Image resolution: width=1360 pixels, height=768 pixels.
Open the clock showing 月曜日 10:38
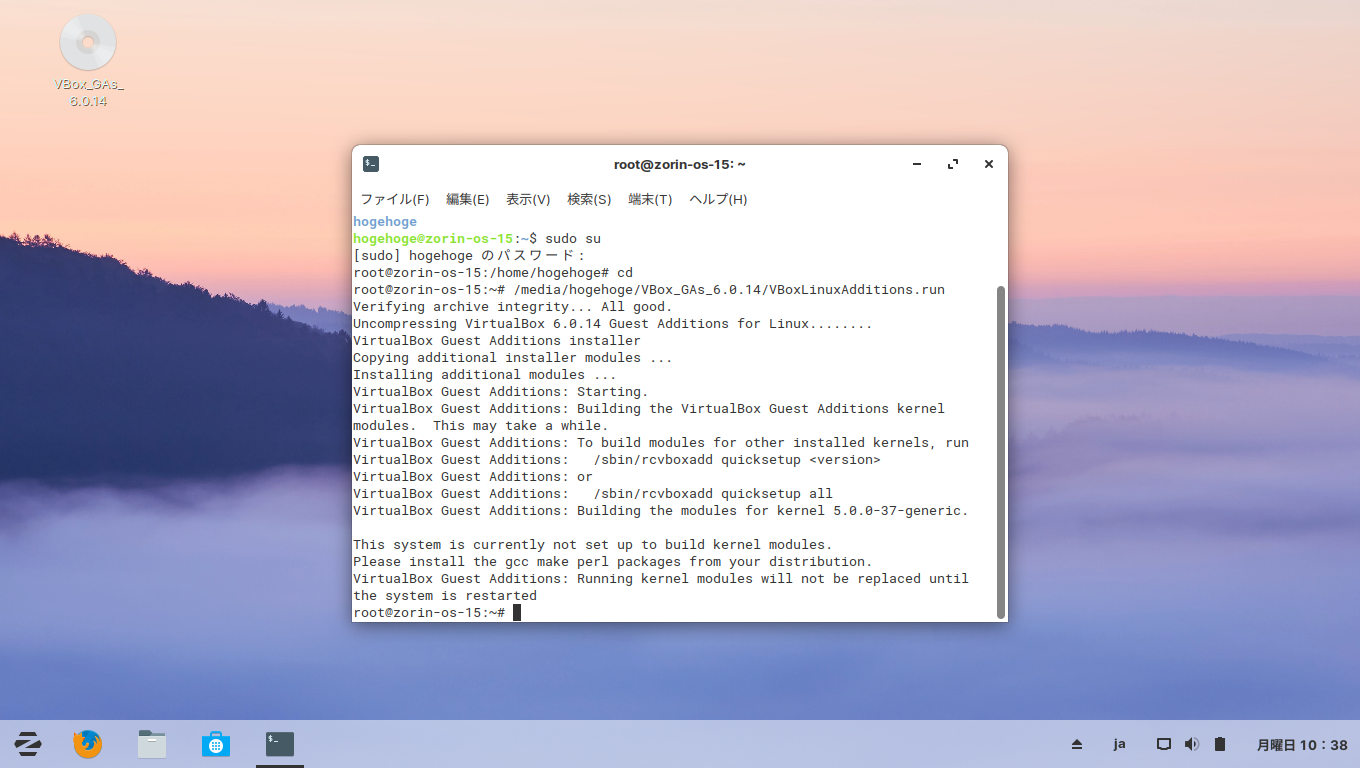[1302, 745]
